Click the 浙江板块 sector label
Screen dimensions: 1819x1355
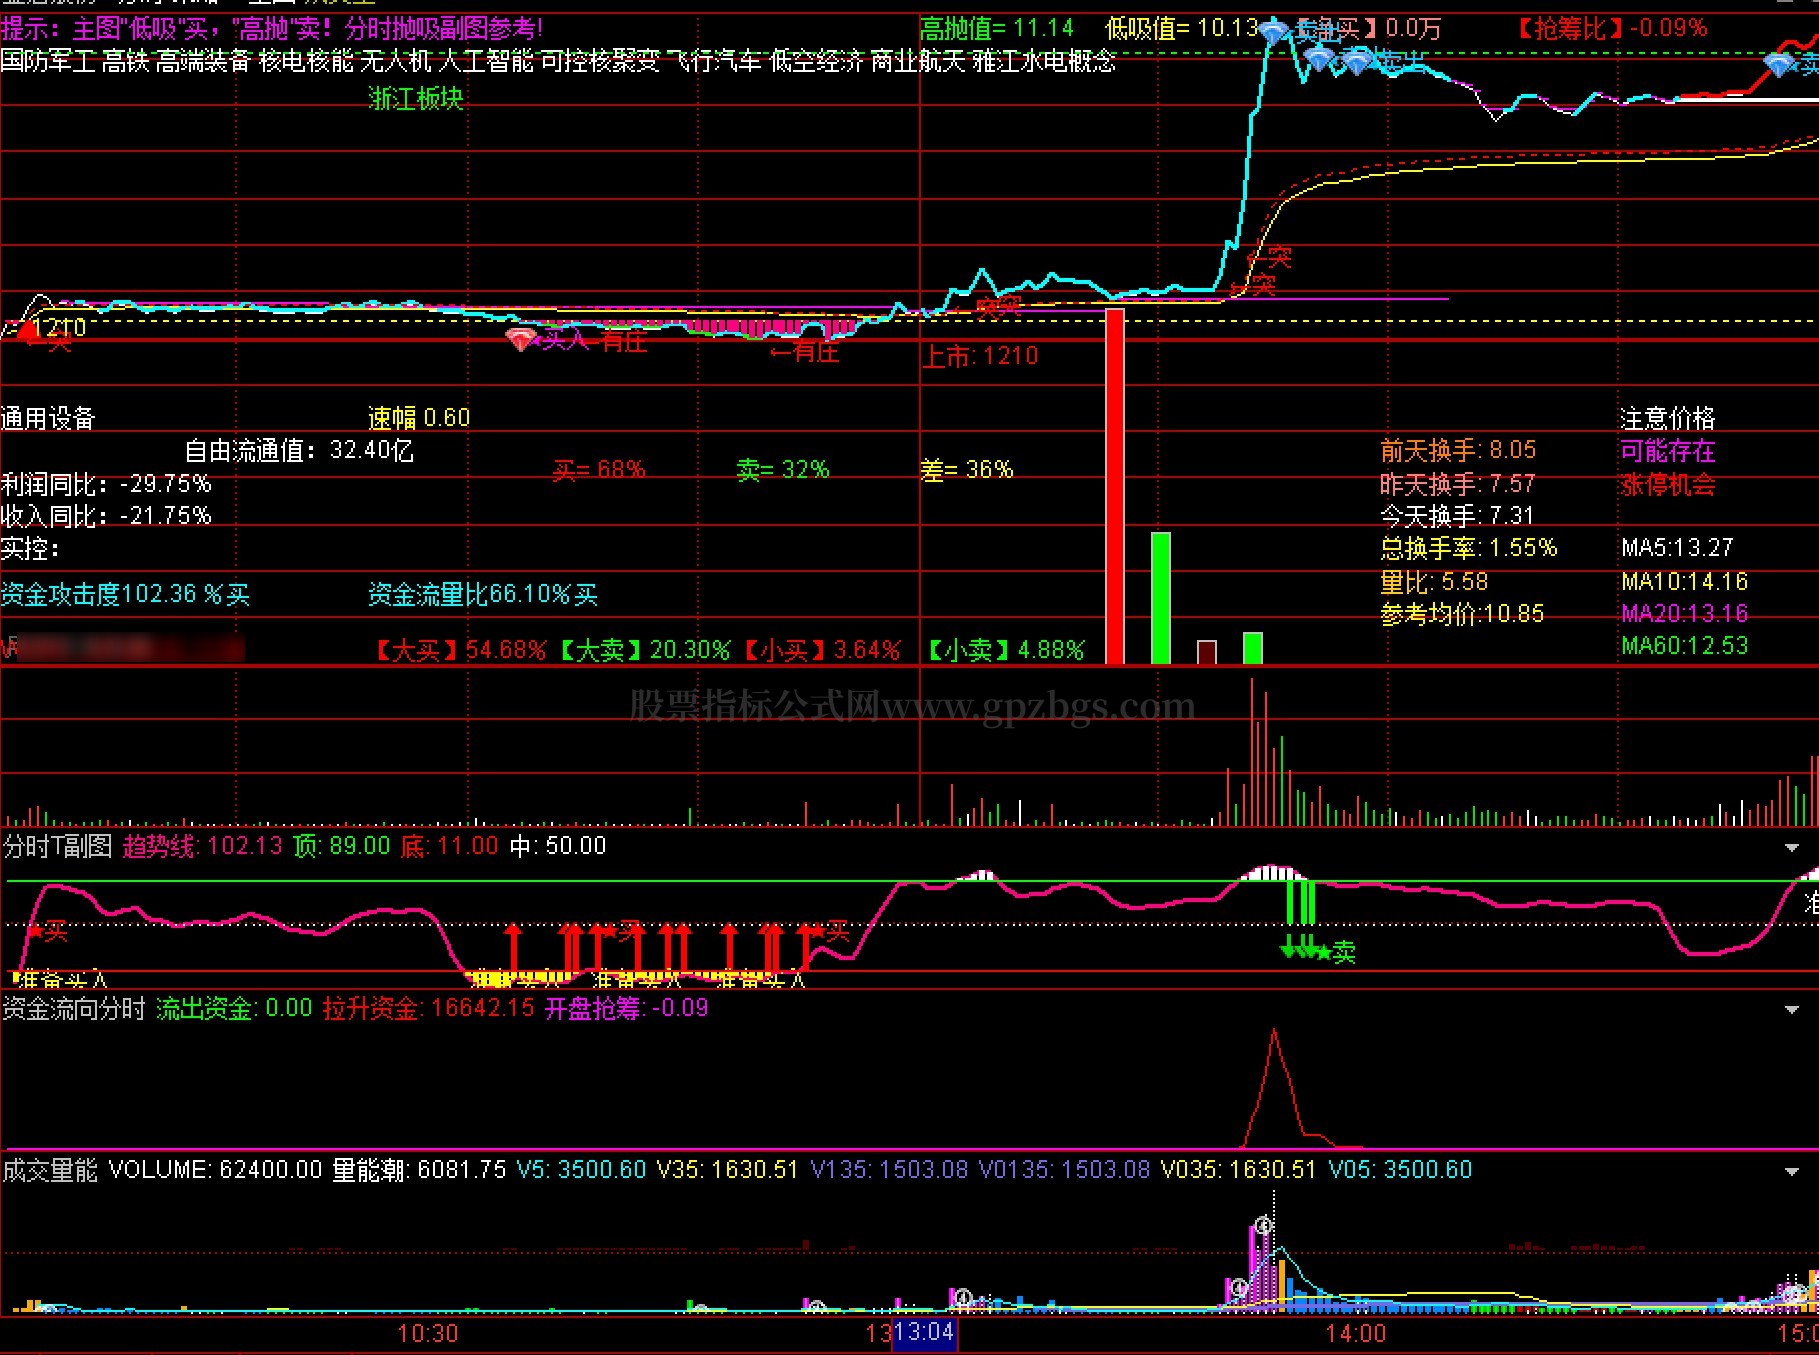416,98
